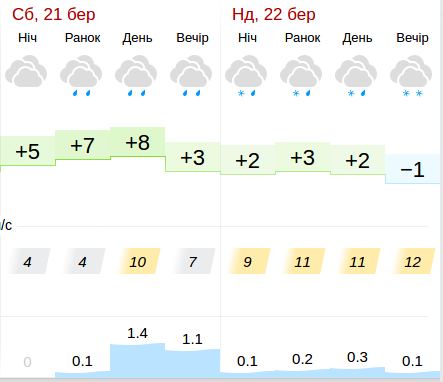Click wind speed badge showing 7

coord(193,261)
